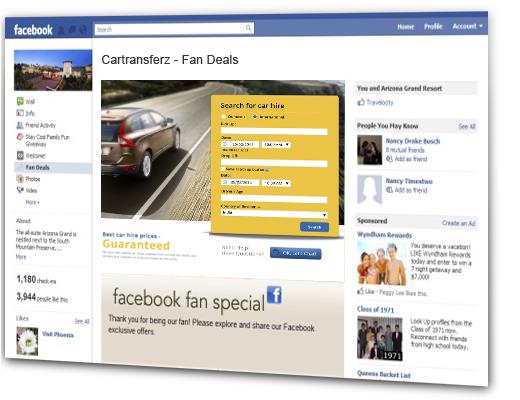Image resolution: width=520 pixels, height=400 pixels.
Task: Click Class of 1971 ad photo
Action: [x=380, y=338]
